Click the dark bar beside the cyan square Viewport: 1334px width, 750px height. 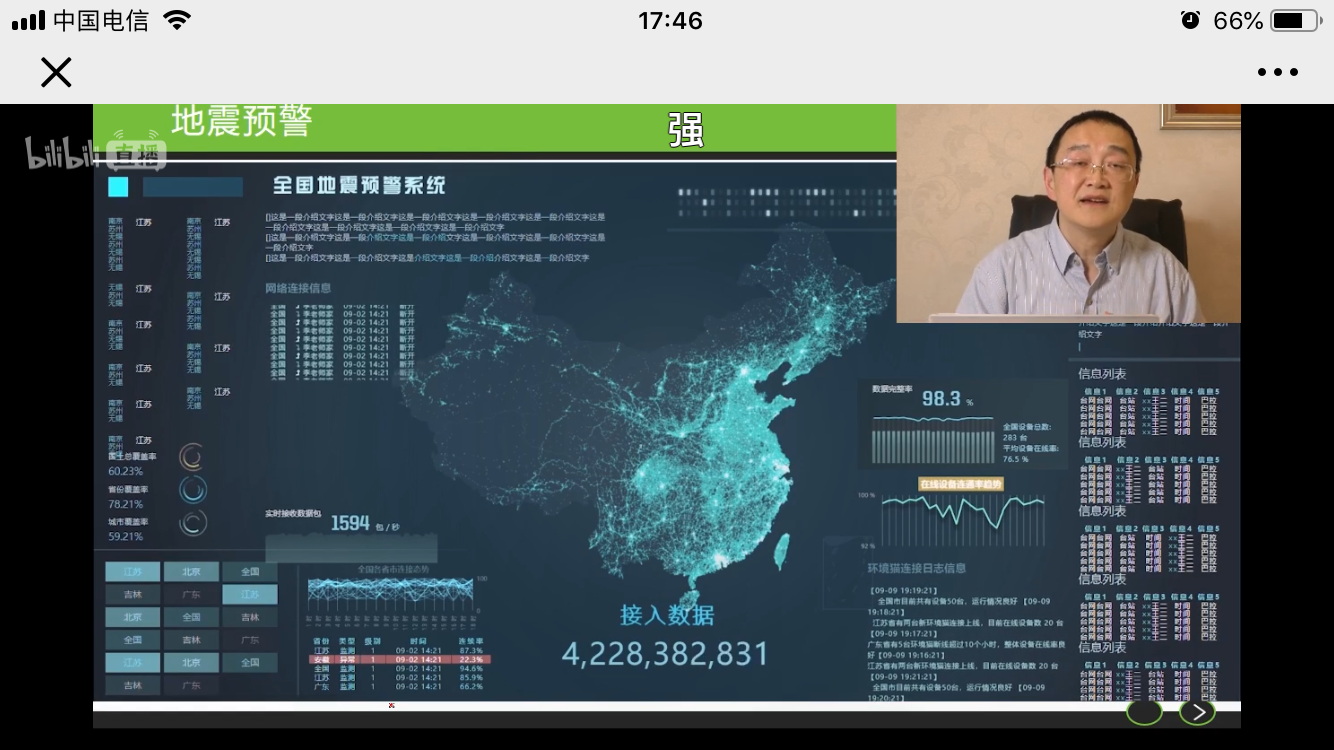[193, 187]
